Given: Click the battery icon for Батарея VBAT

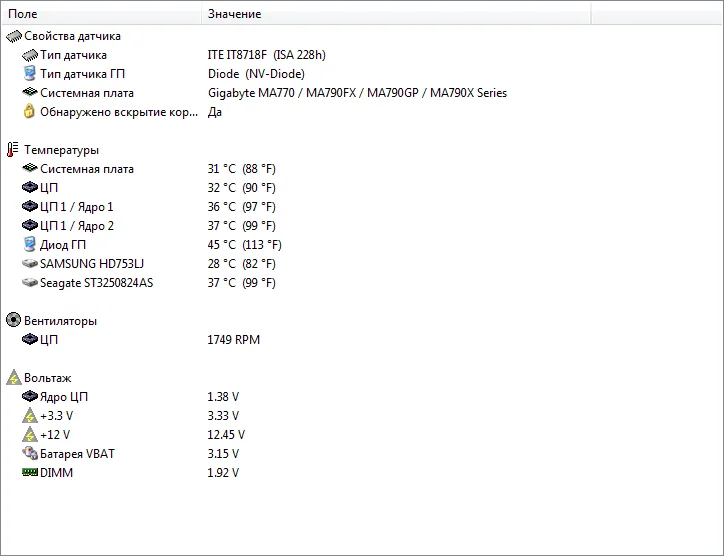Looking at the screenshot, I should click(30, 453).
